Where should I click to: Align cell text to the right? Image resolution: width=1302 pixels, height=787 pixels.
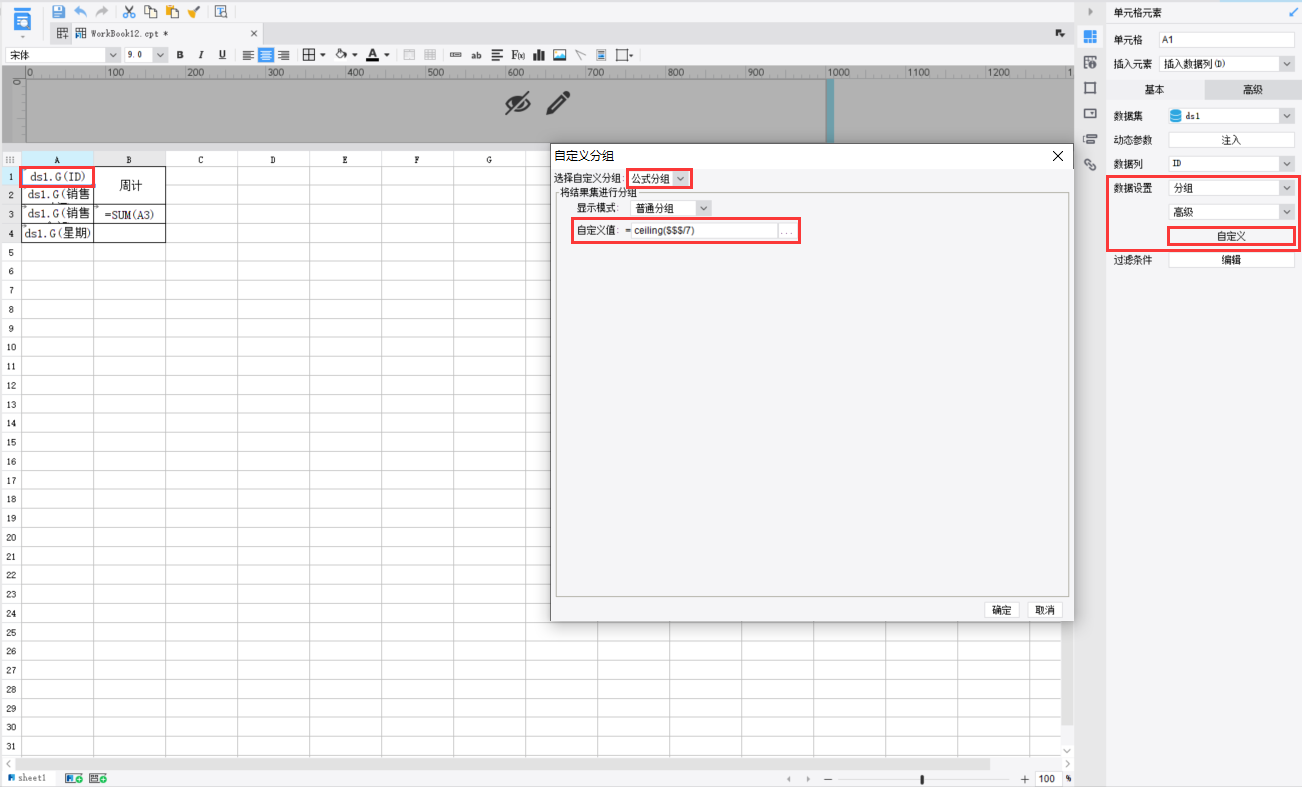(284, 55)
